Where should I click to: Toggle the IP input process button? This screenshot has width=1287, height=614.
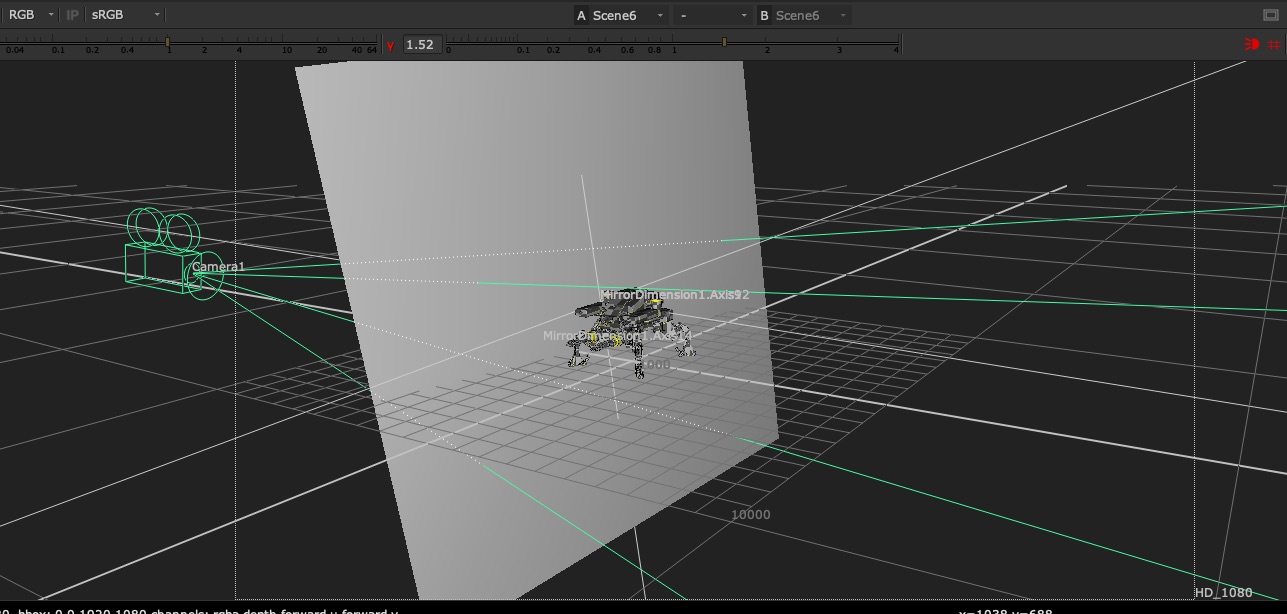pyautogui.click(x=72, y=15)
